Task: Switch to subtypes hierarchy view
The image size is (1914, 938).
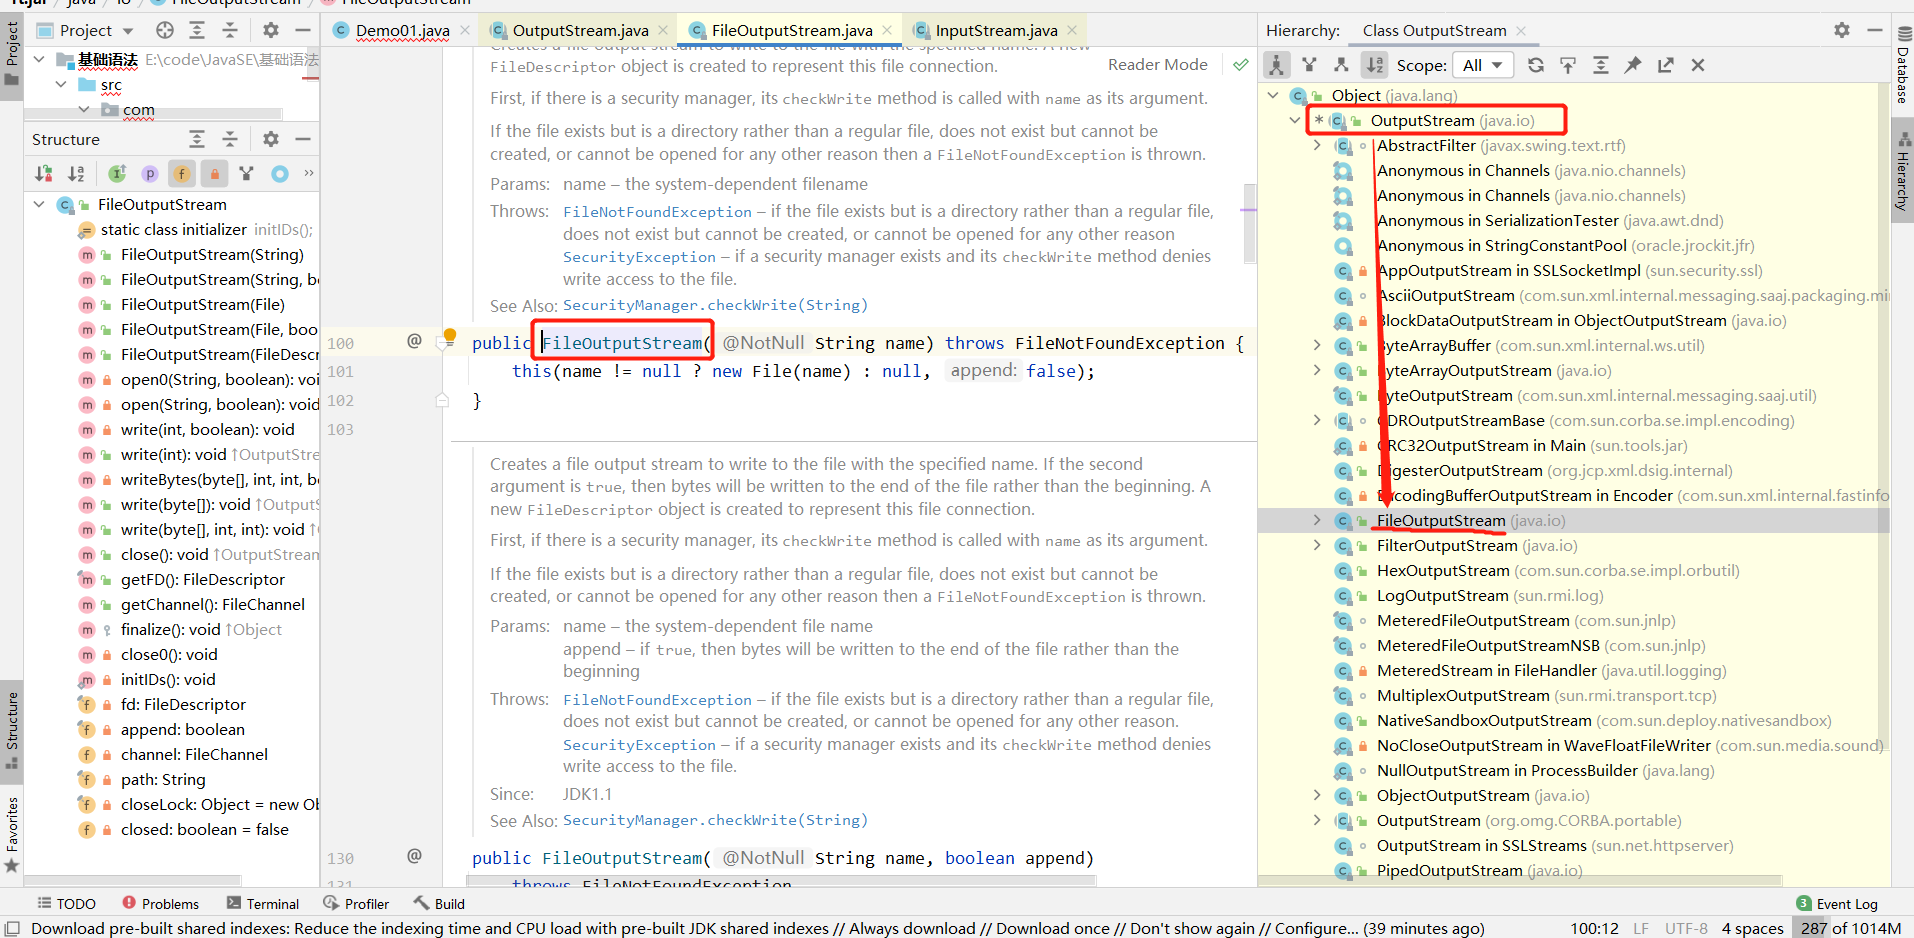Action: tap(1341, 65)
